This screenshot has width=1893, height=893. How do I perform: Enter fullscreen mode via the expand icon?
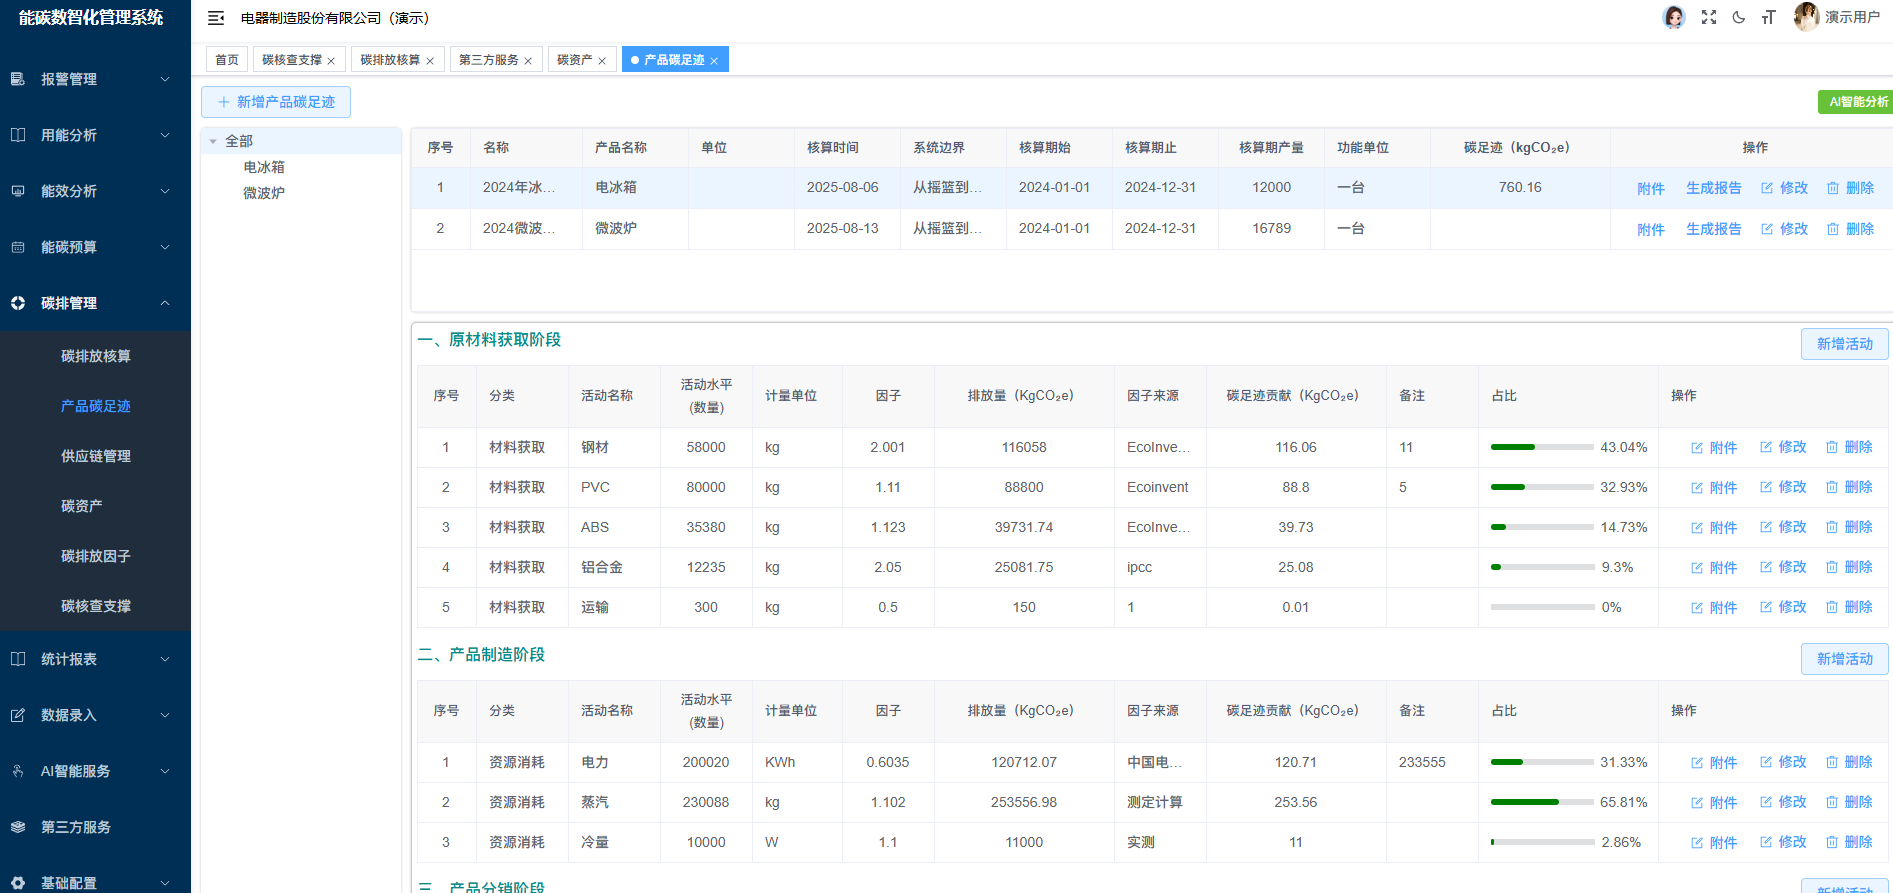(x=1709, y=17)
